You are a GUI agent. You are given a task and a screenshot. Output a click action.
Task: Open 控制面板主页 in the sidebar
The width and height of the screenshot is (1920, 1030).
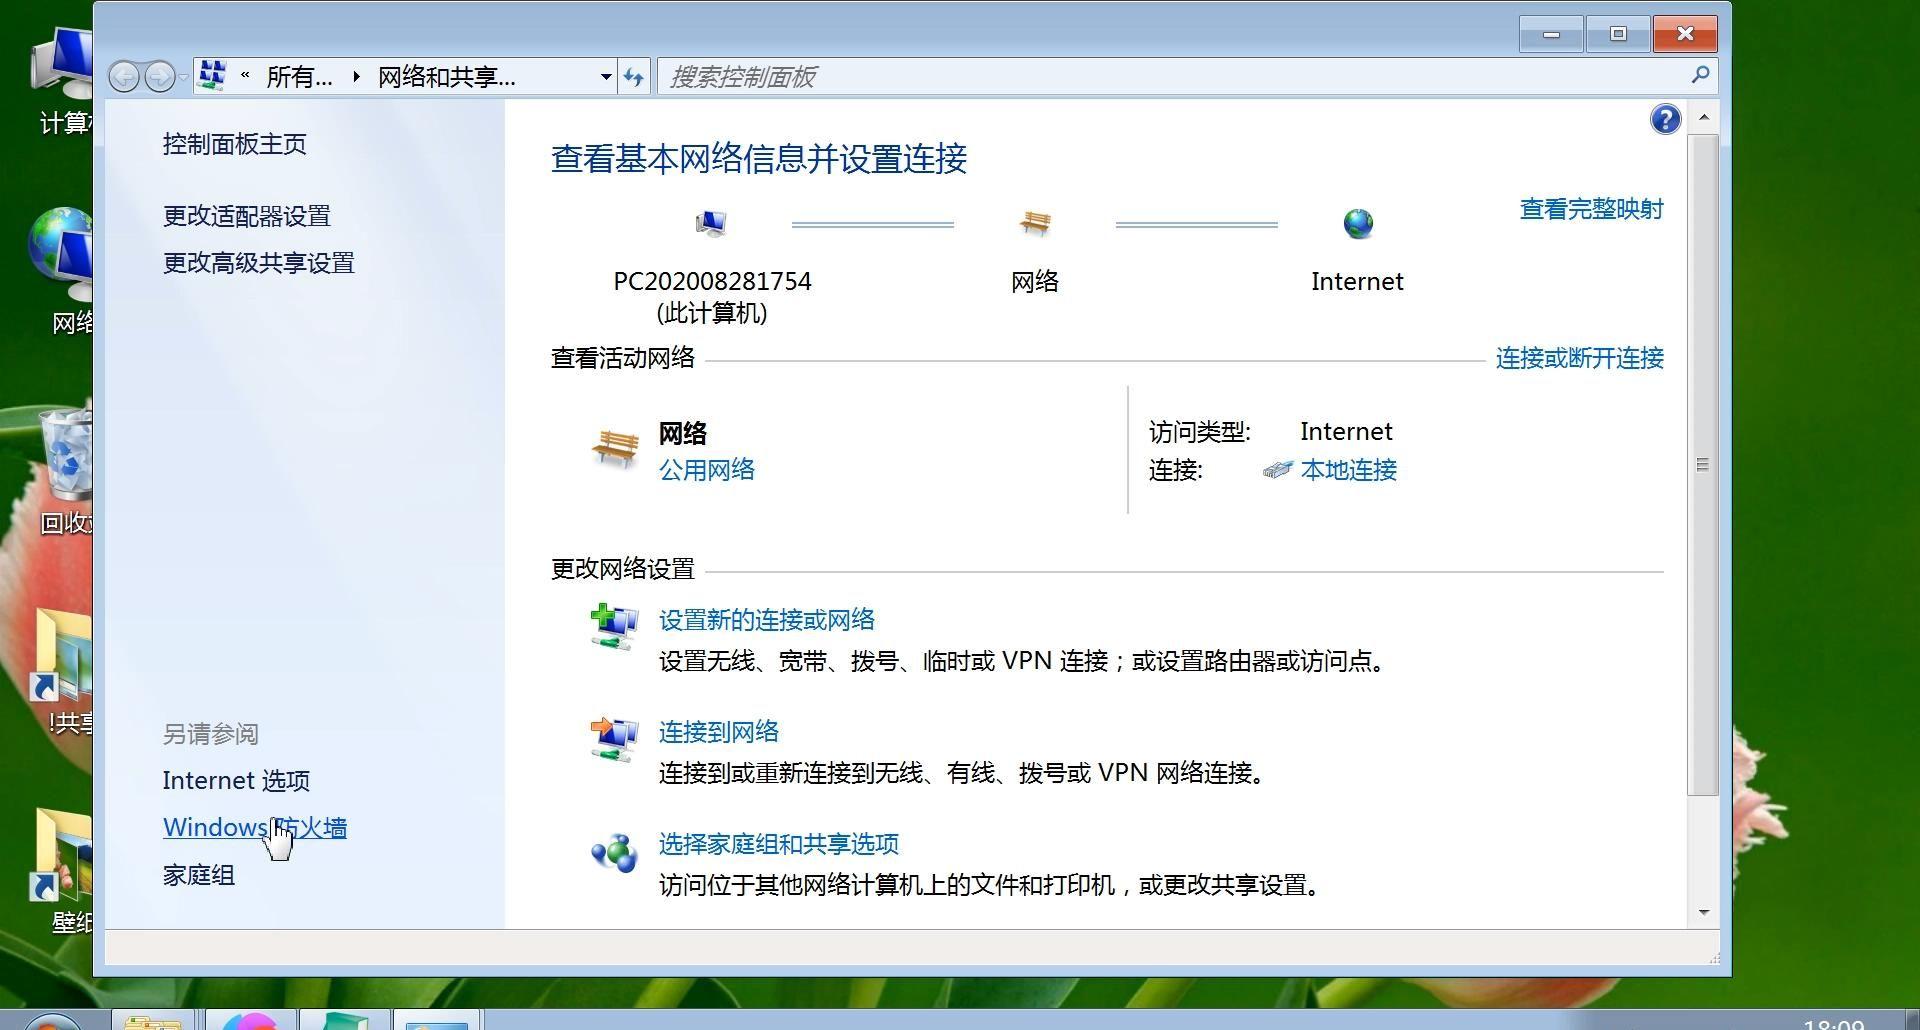click(x=235, y=144)
